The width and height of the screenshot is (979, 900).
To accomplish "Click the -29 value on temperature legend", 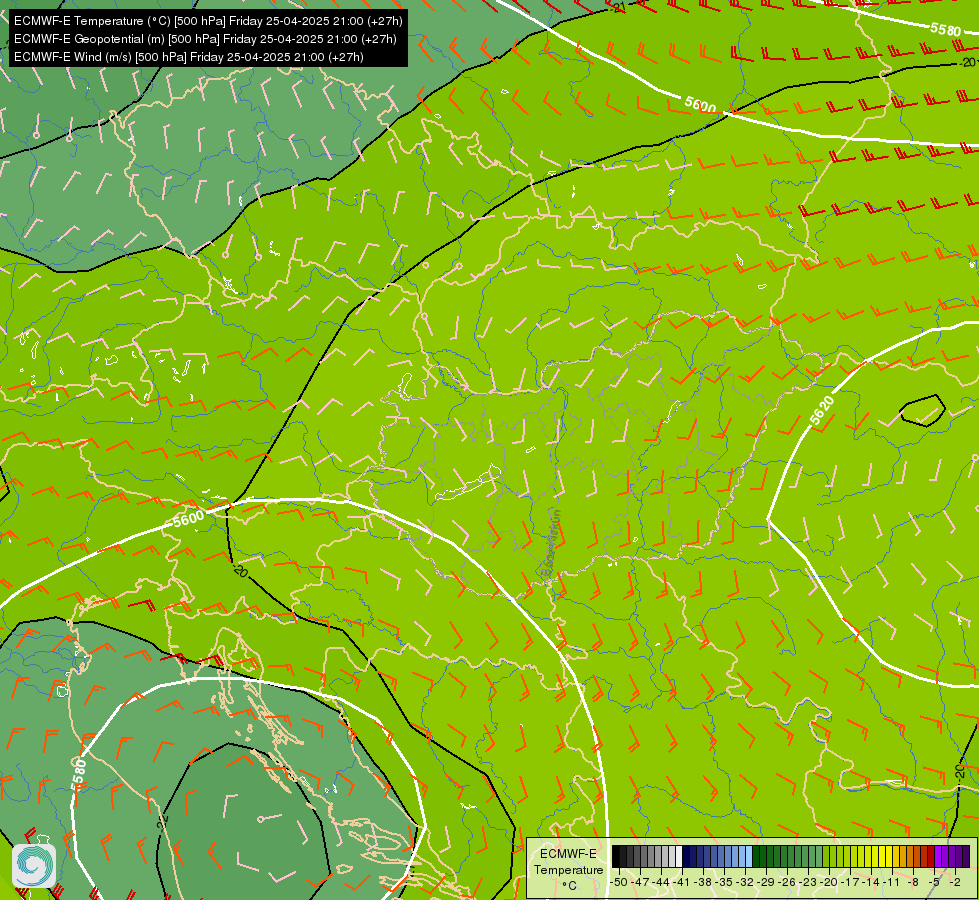I will point(766,882).
